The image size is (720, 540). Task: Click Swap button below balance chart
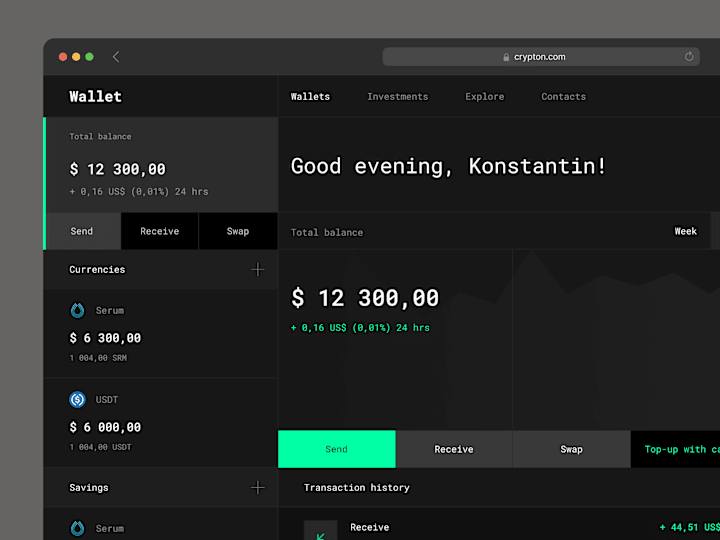pos(571,449)
